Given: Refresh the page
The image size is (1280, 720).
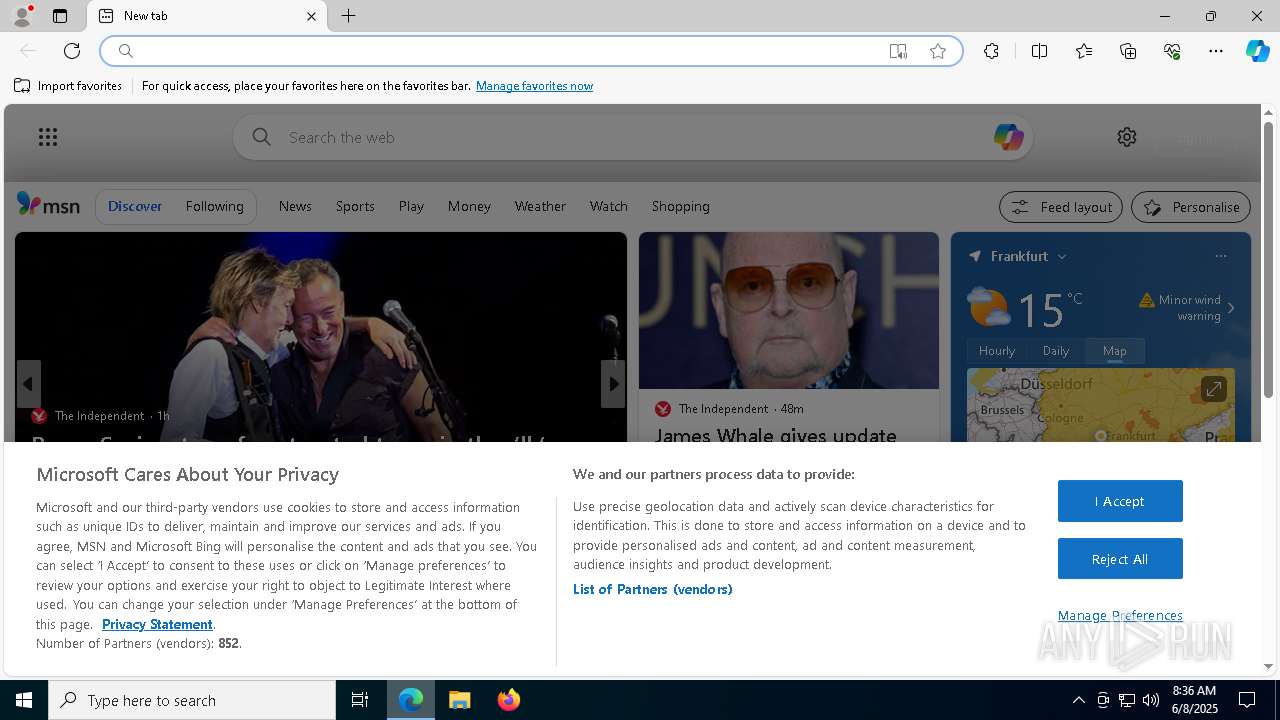Looking at the screenshot, I should pyautogui.click(x=72, y=51).
